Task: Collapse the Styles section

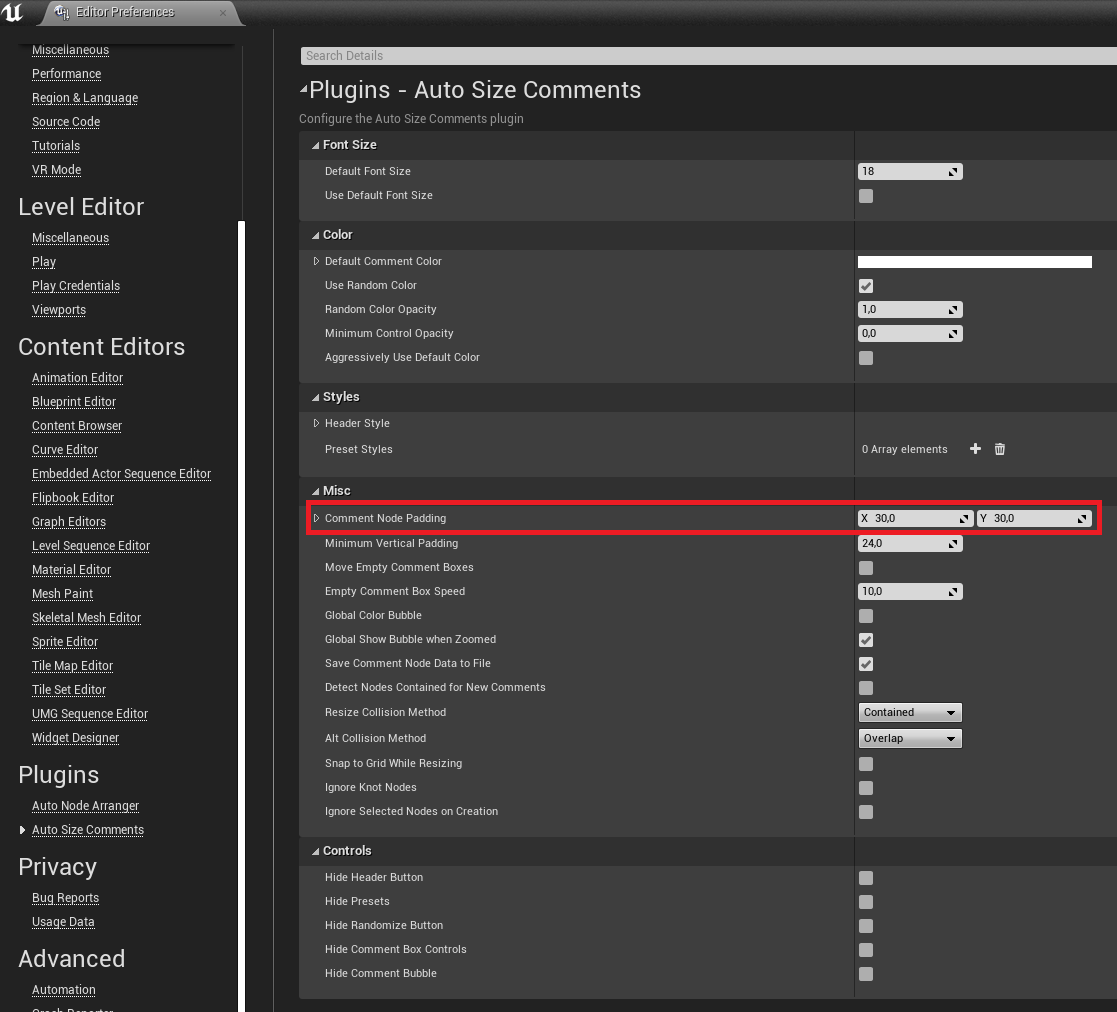Action: [316, 397]
